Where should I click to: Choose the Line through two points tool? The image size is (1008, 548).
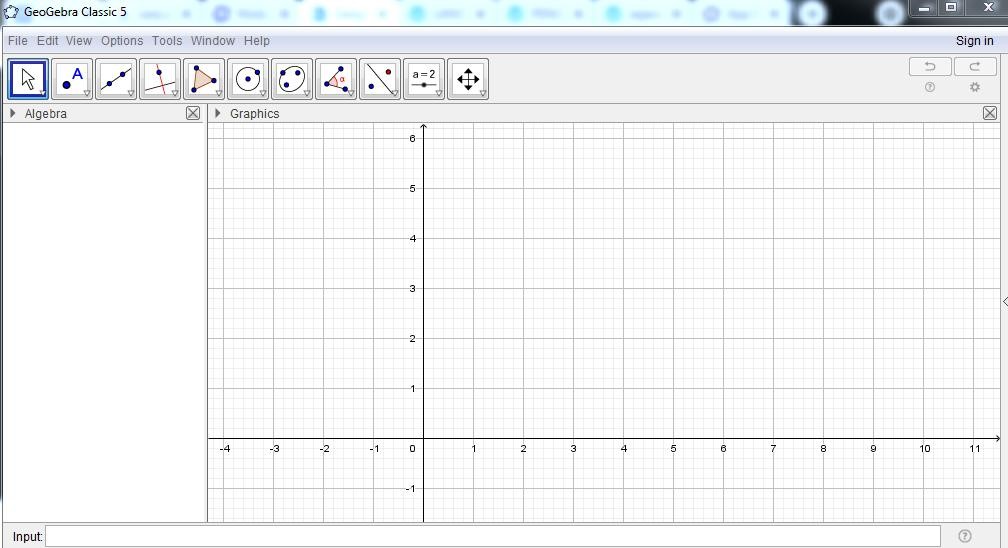pos(116,78)
